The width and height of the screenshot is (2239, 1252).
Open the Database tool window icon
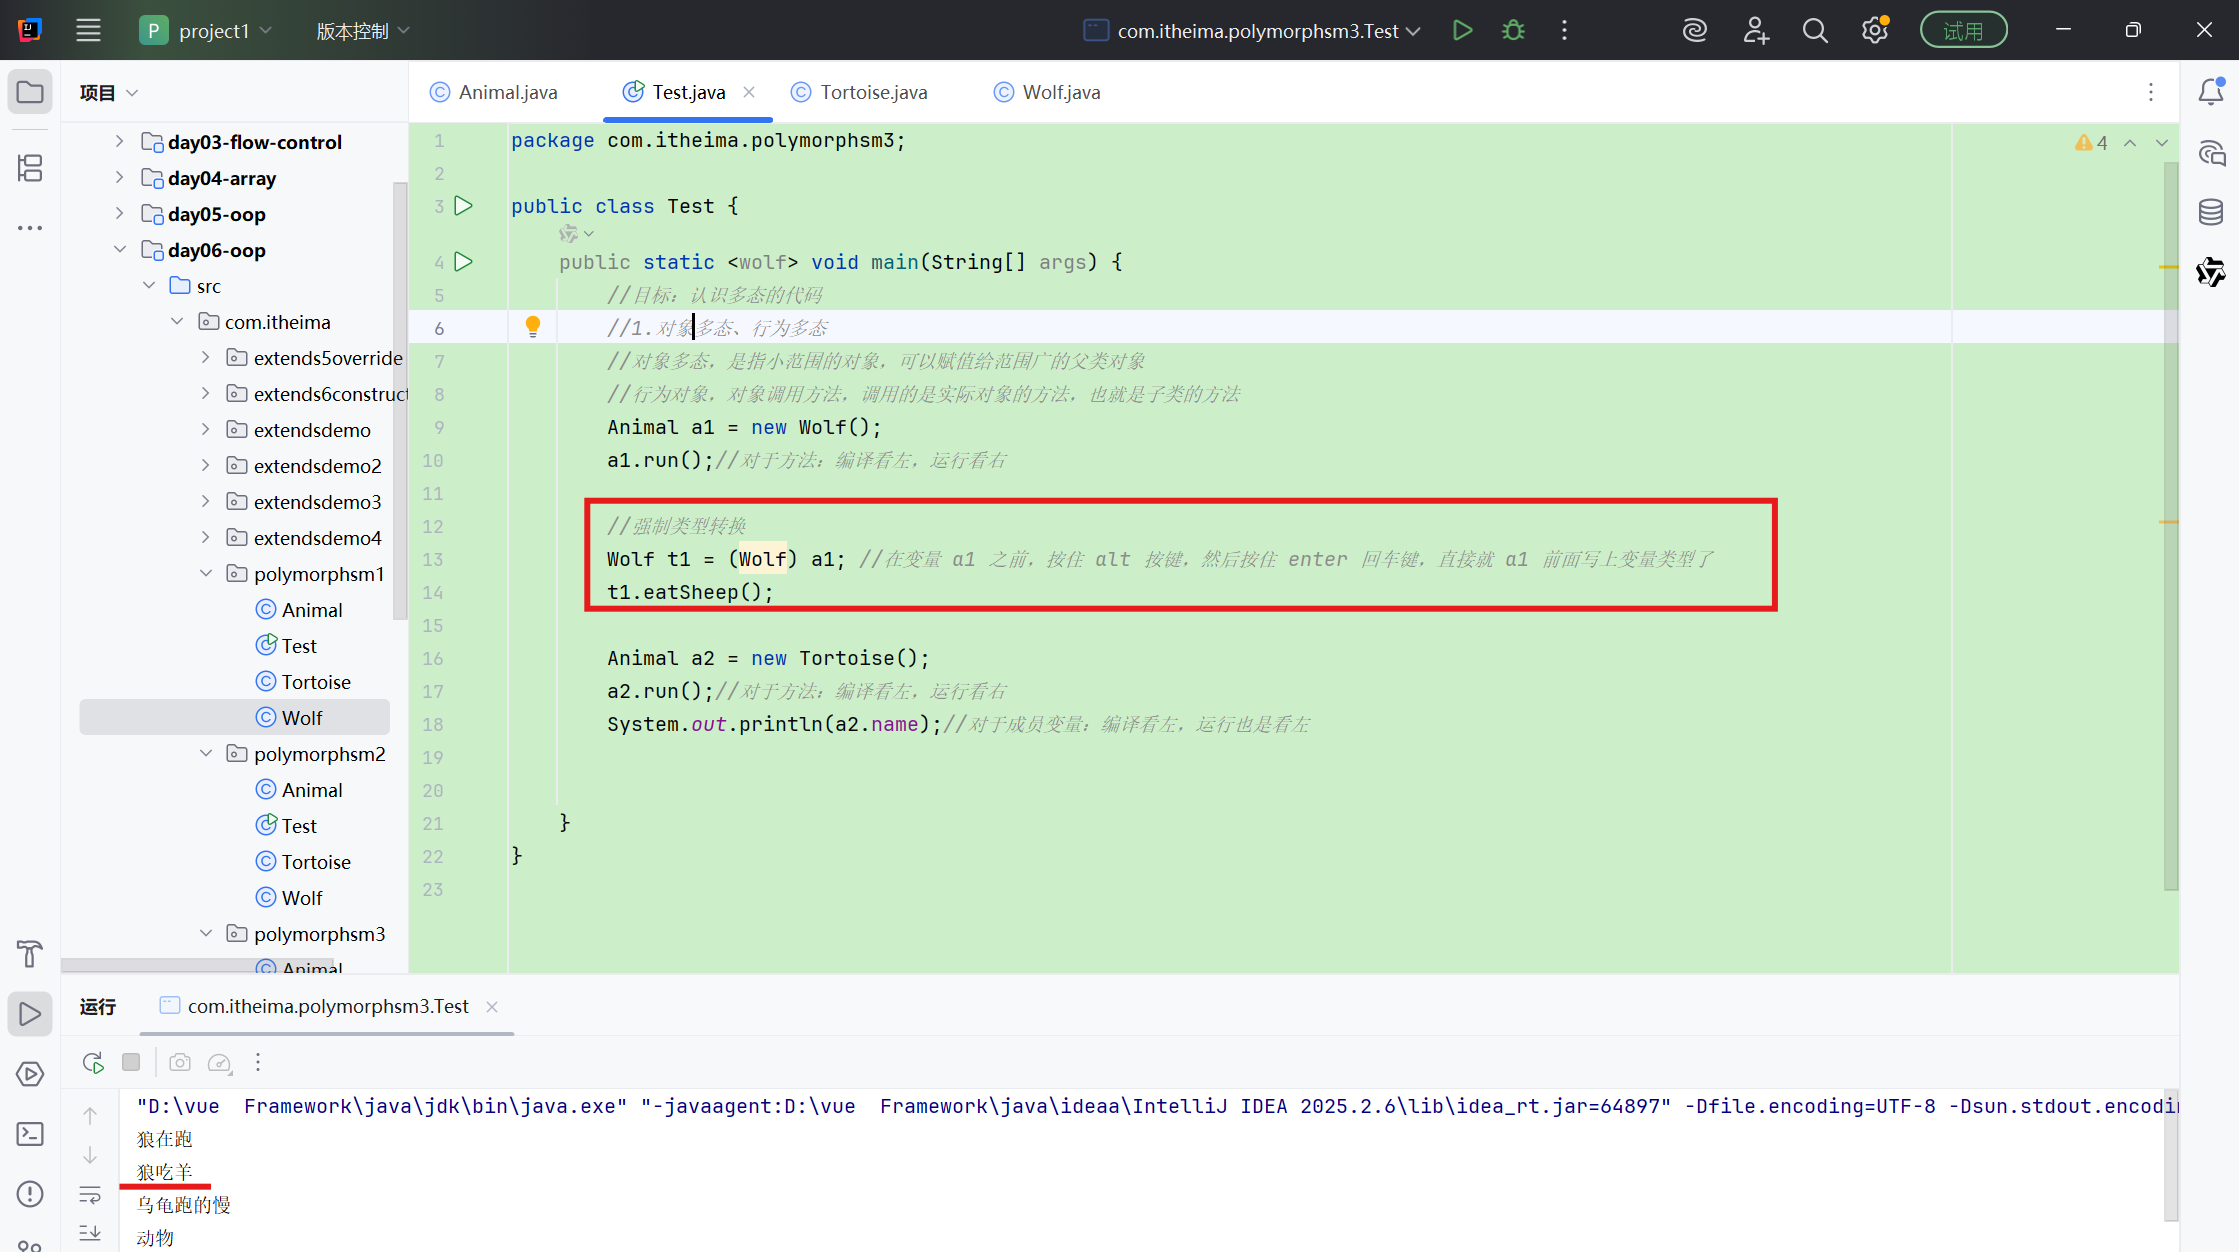tap(2210, 212)
